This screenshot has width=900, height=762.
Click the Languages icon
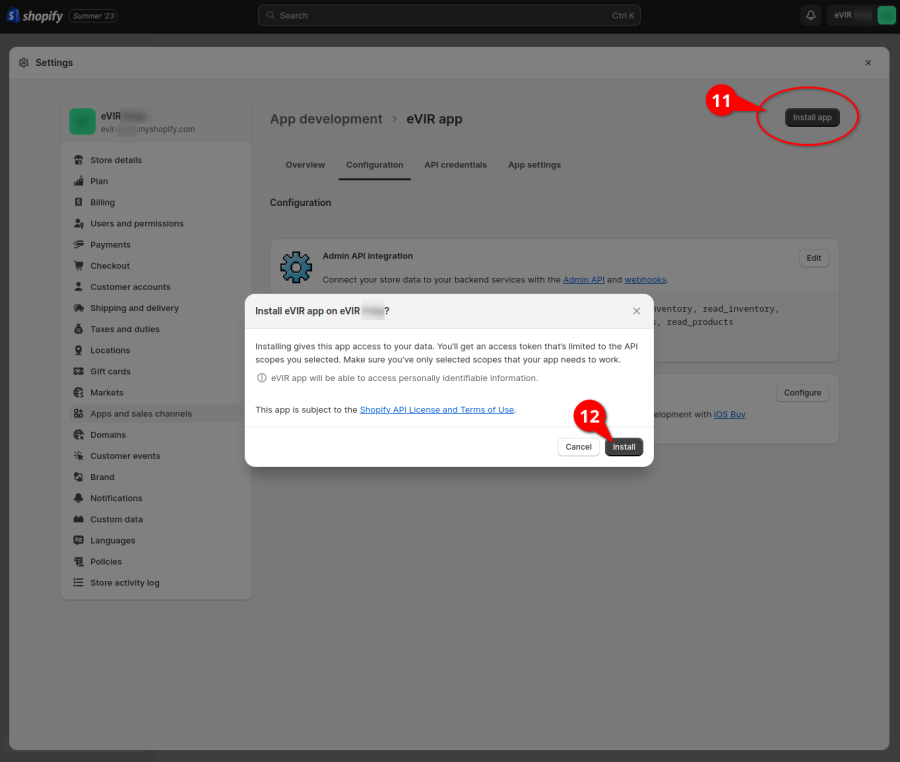[79, 541]
